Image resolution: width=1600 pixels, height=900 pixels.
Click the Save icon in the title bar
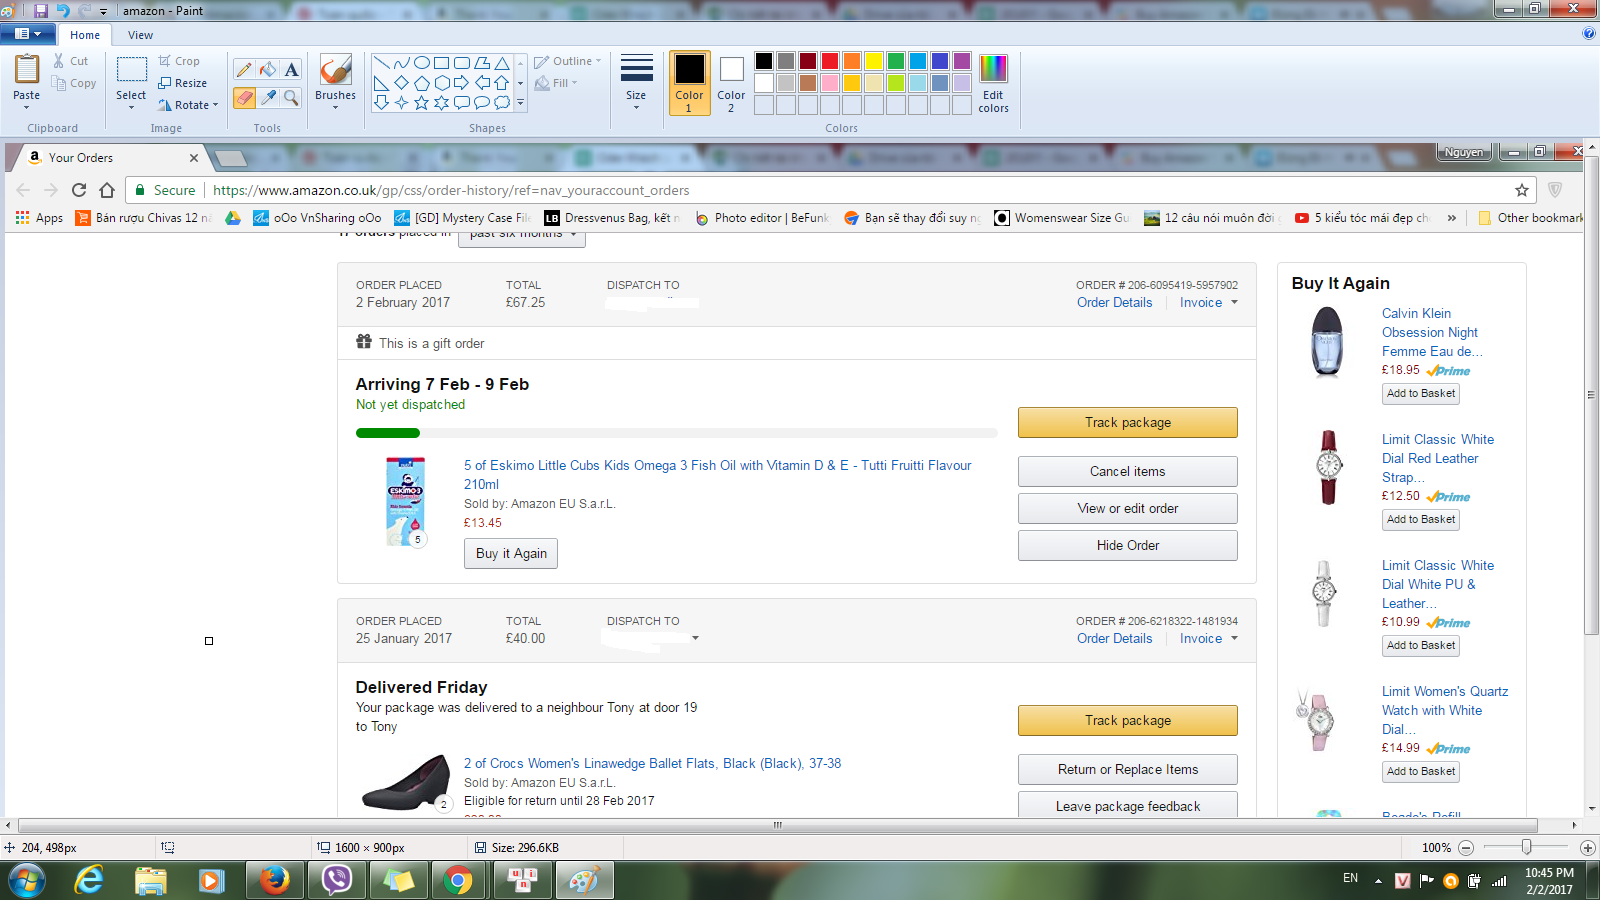tap(41, 10)
